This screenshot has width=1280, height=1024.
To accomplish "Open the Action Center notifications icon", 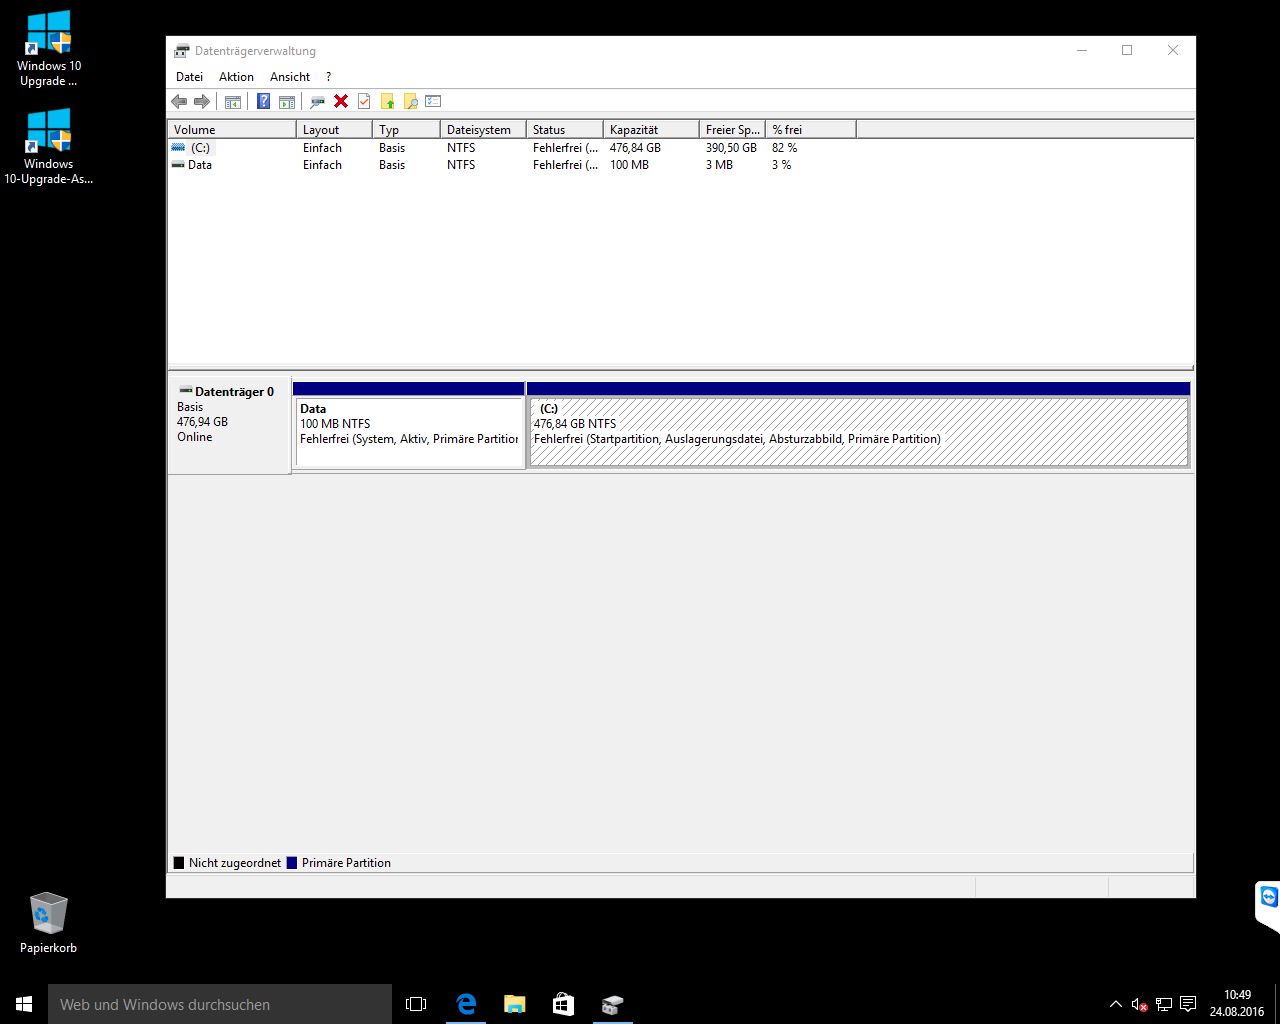I will pyautogui.click(x=1188, y=1004).
